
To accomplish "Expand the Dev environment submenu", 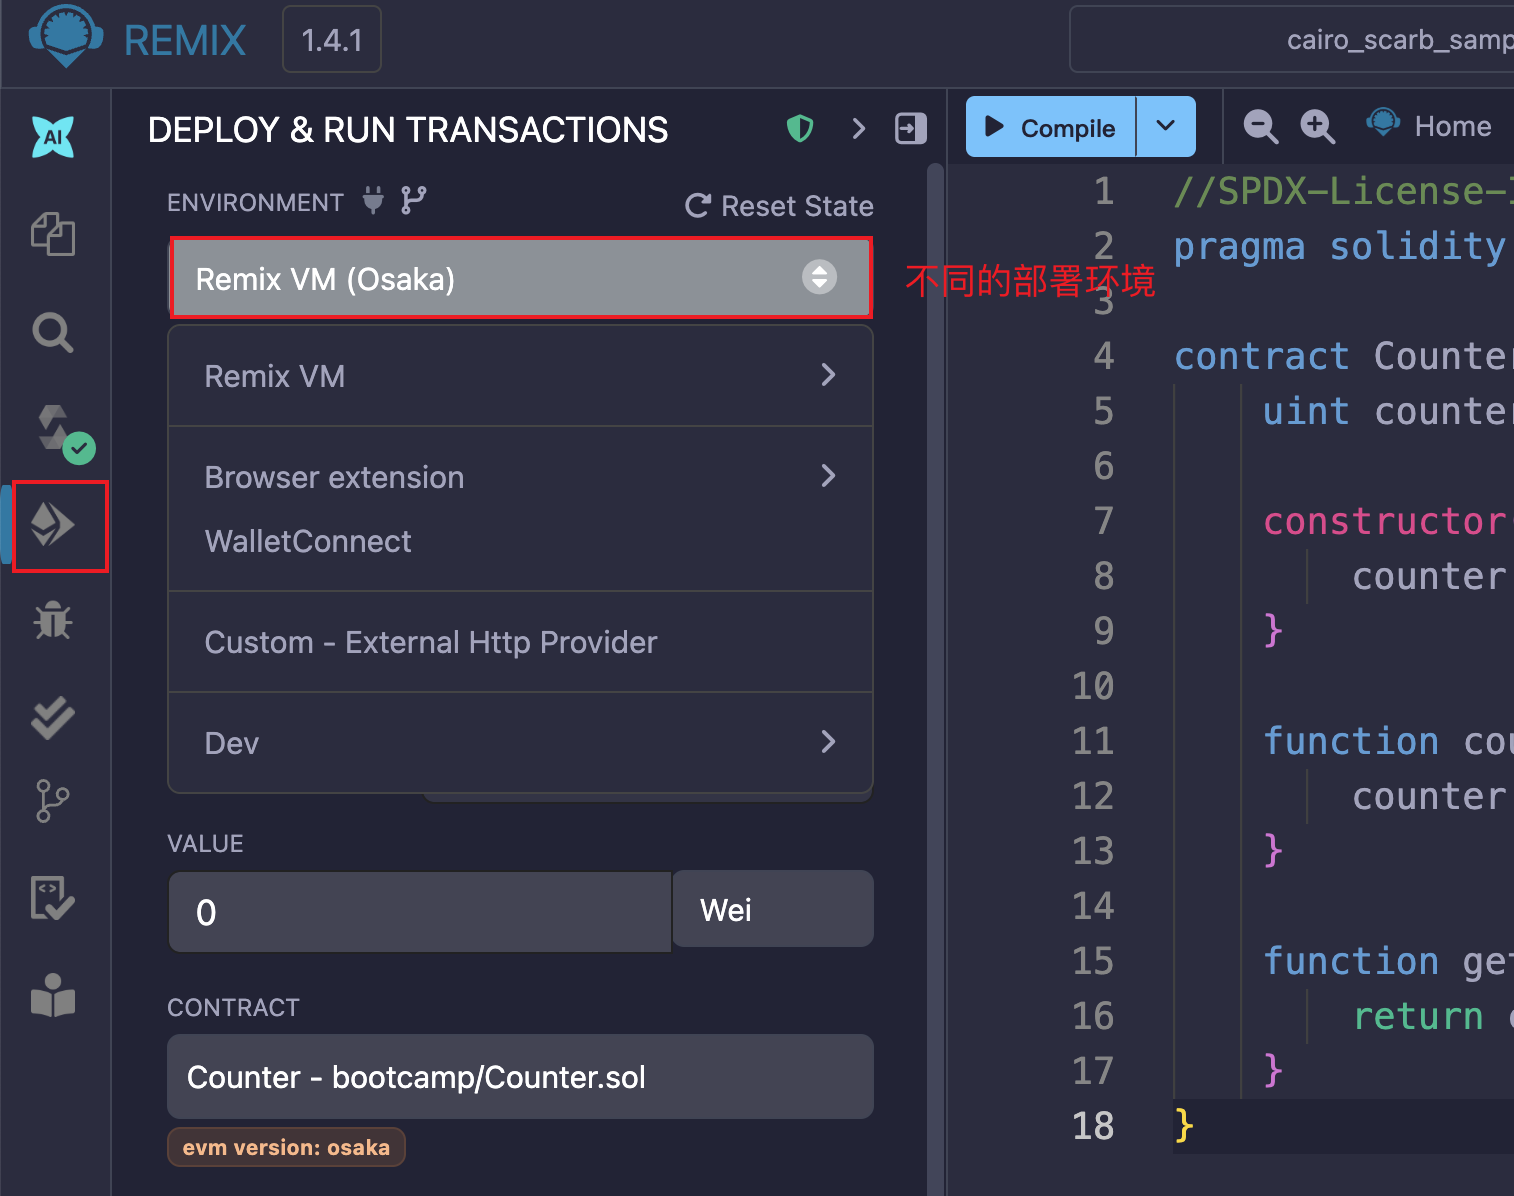I will 520,743.
